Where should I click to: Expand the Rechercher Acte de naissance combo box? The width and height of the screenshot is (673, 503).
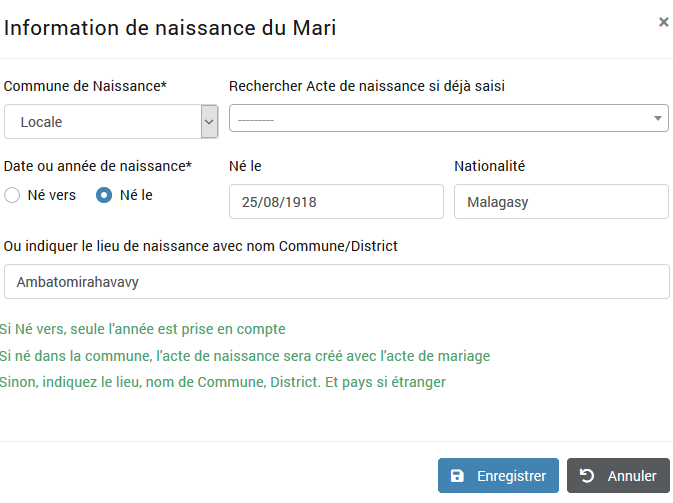tap(449, 118)
